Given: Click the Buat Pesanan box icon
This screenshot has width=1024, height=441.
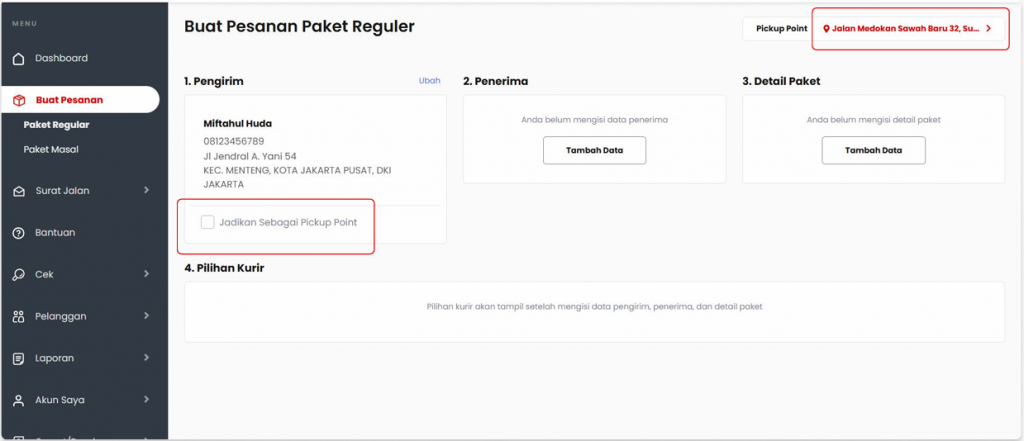Looking at the screenshot, I should (x=18, y=100).
